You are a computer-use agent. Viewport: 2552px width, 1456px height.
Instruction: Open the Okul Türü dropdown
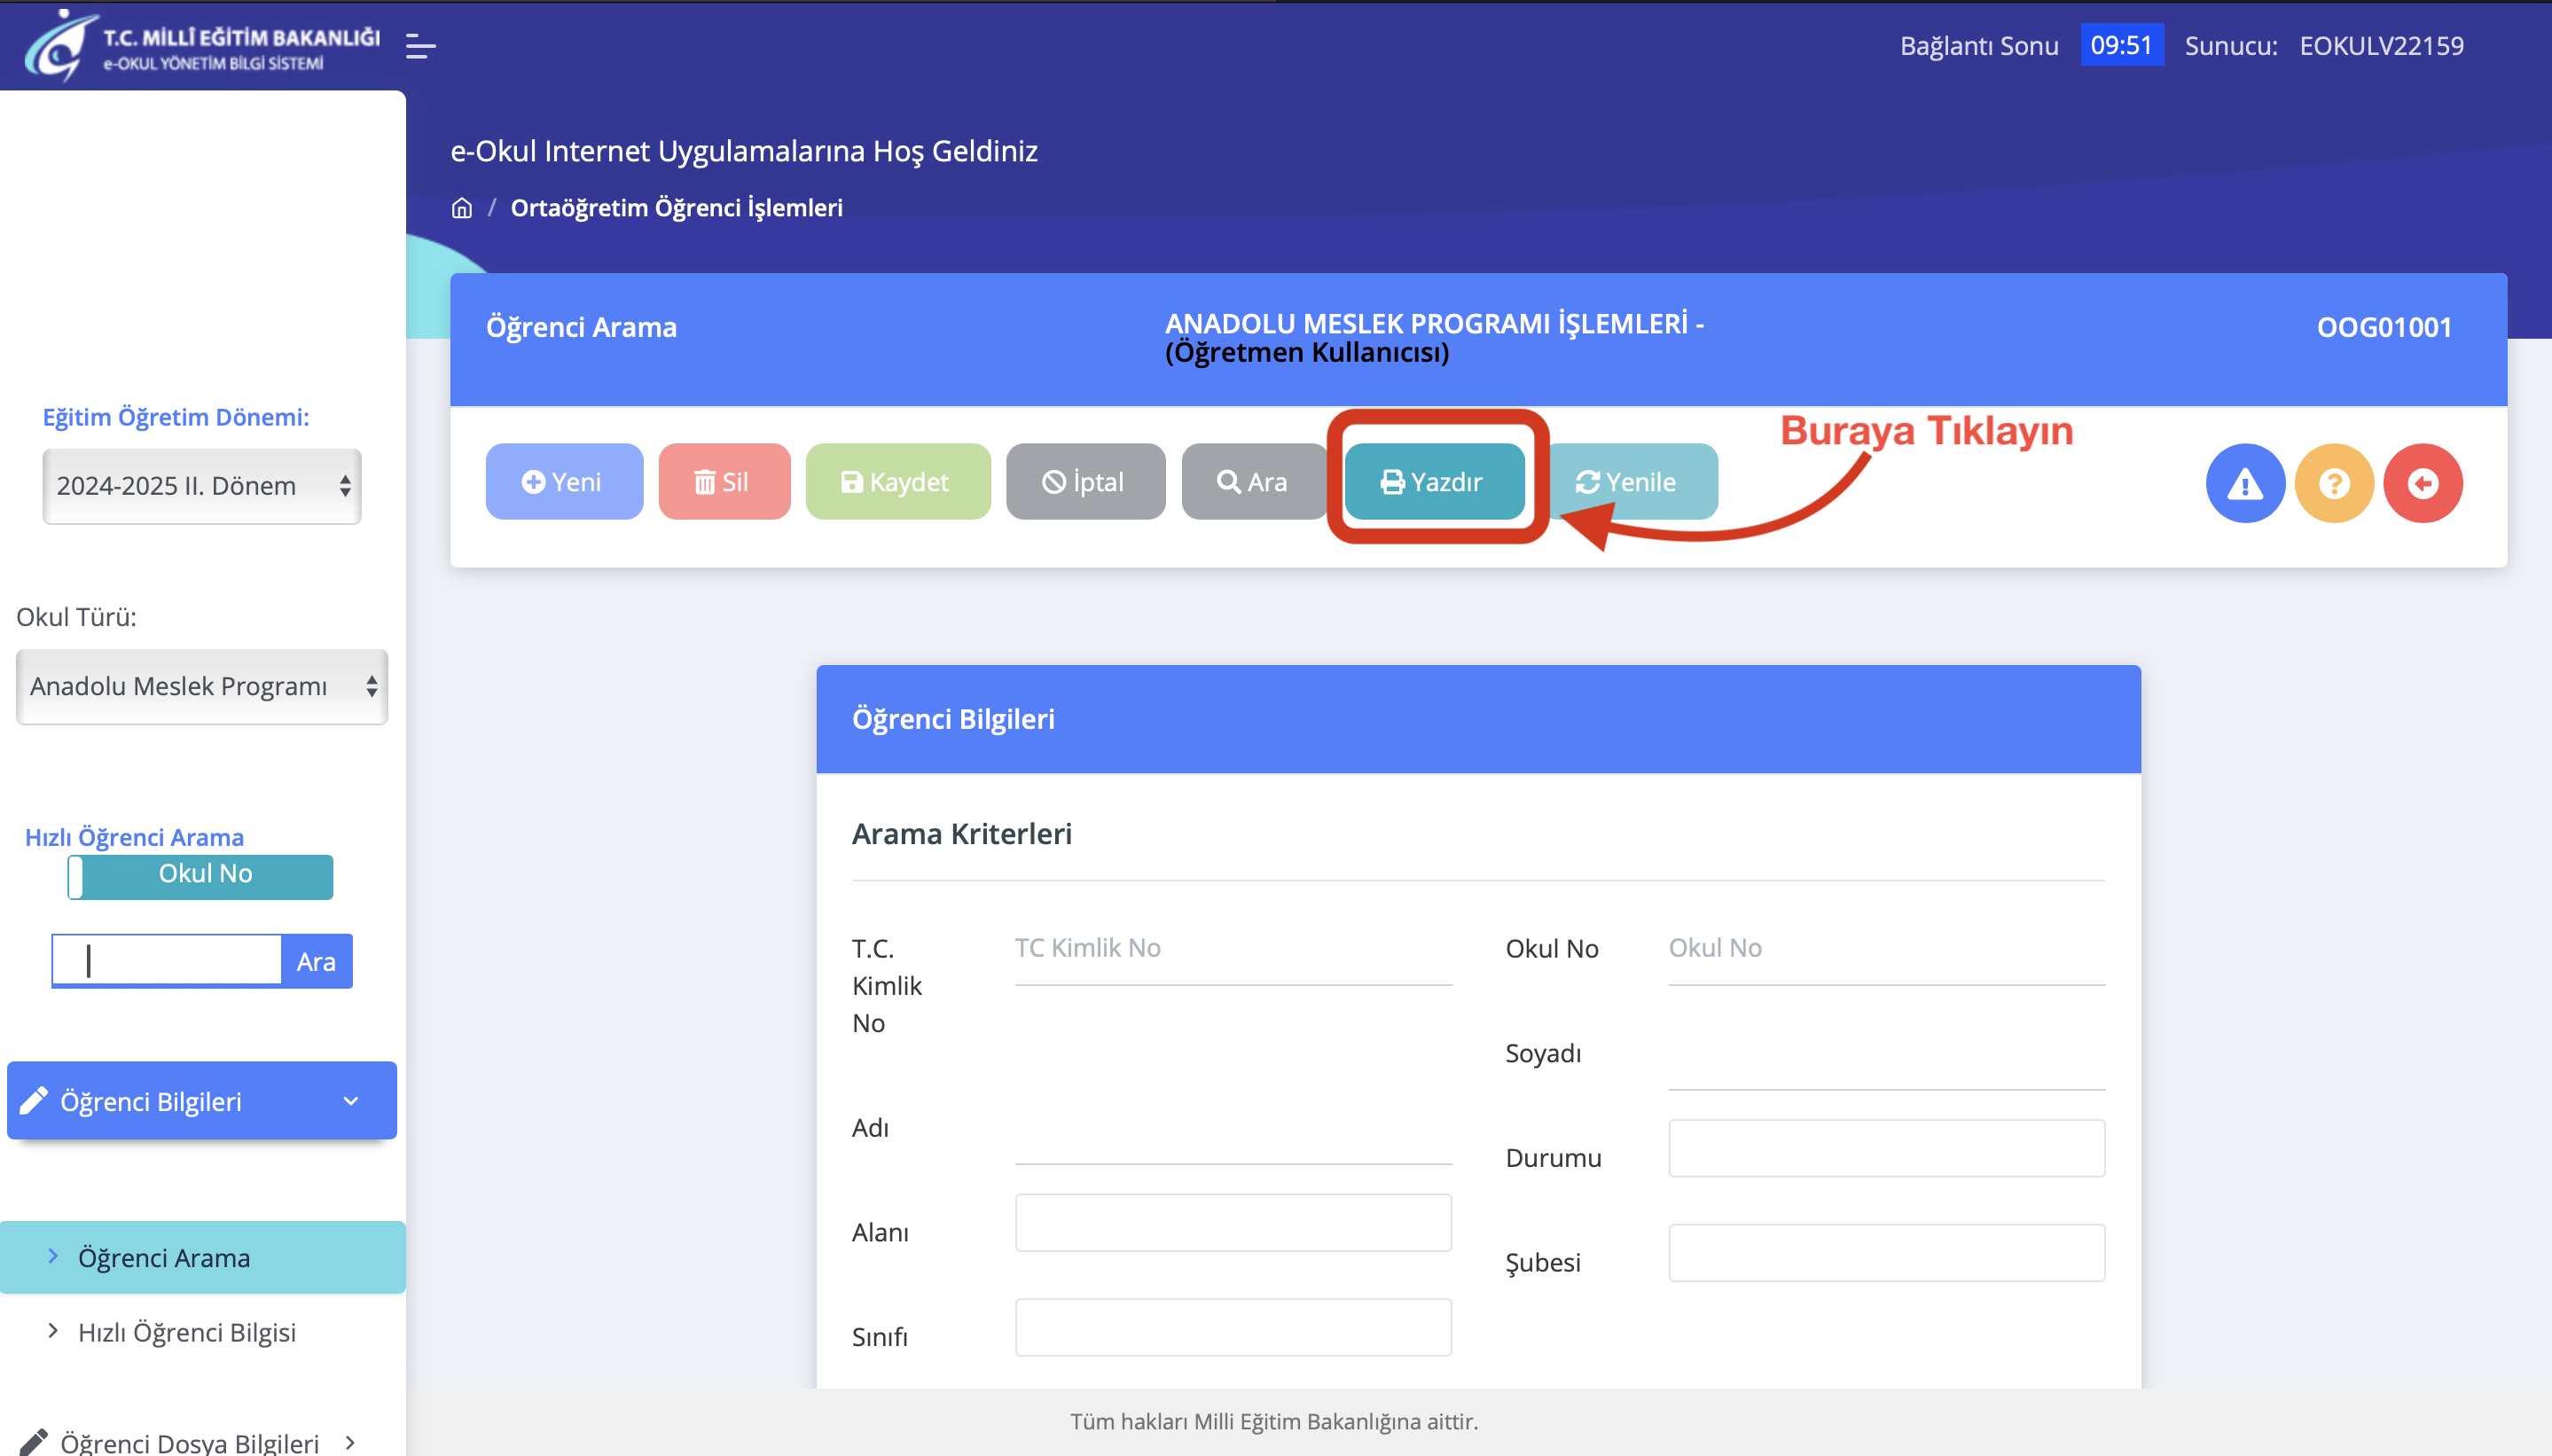point(201,686)
